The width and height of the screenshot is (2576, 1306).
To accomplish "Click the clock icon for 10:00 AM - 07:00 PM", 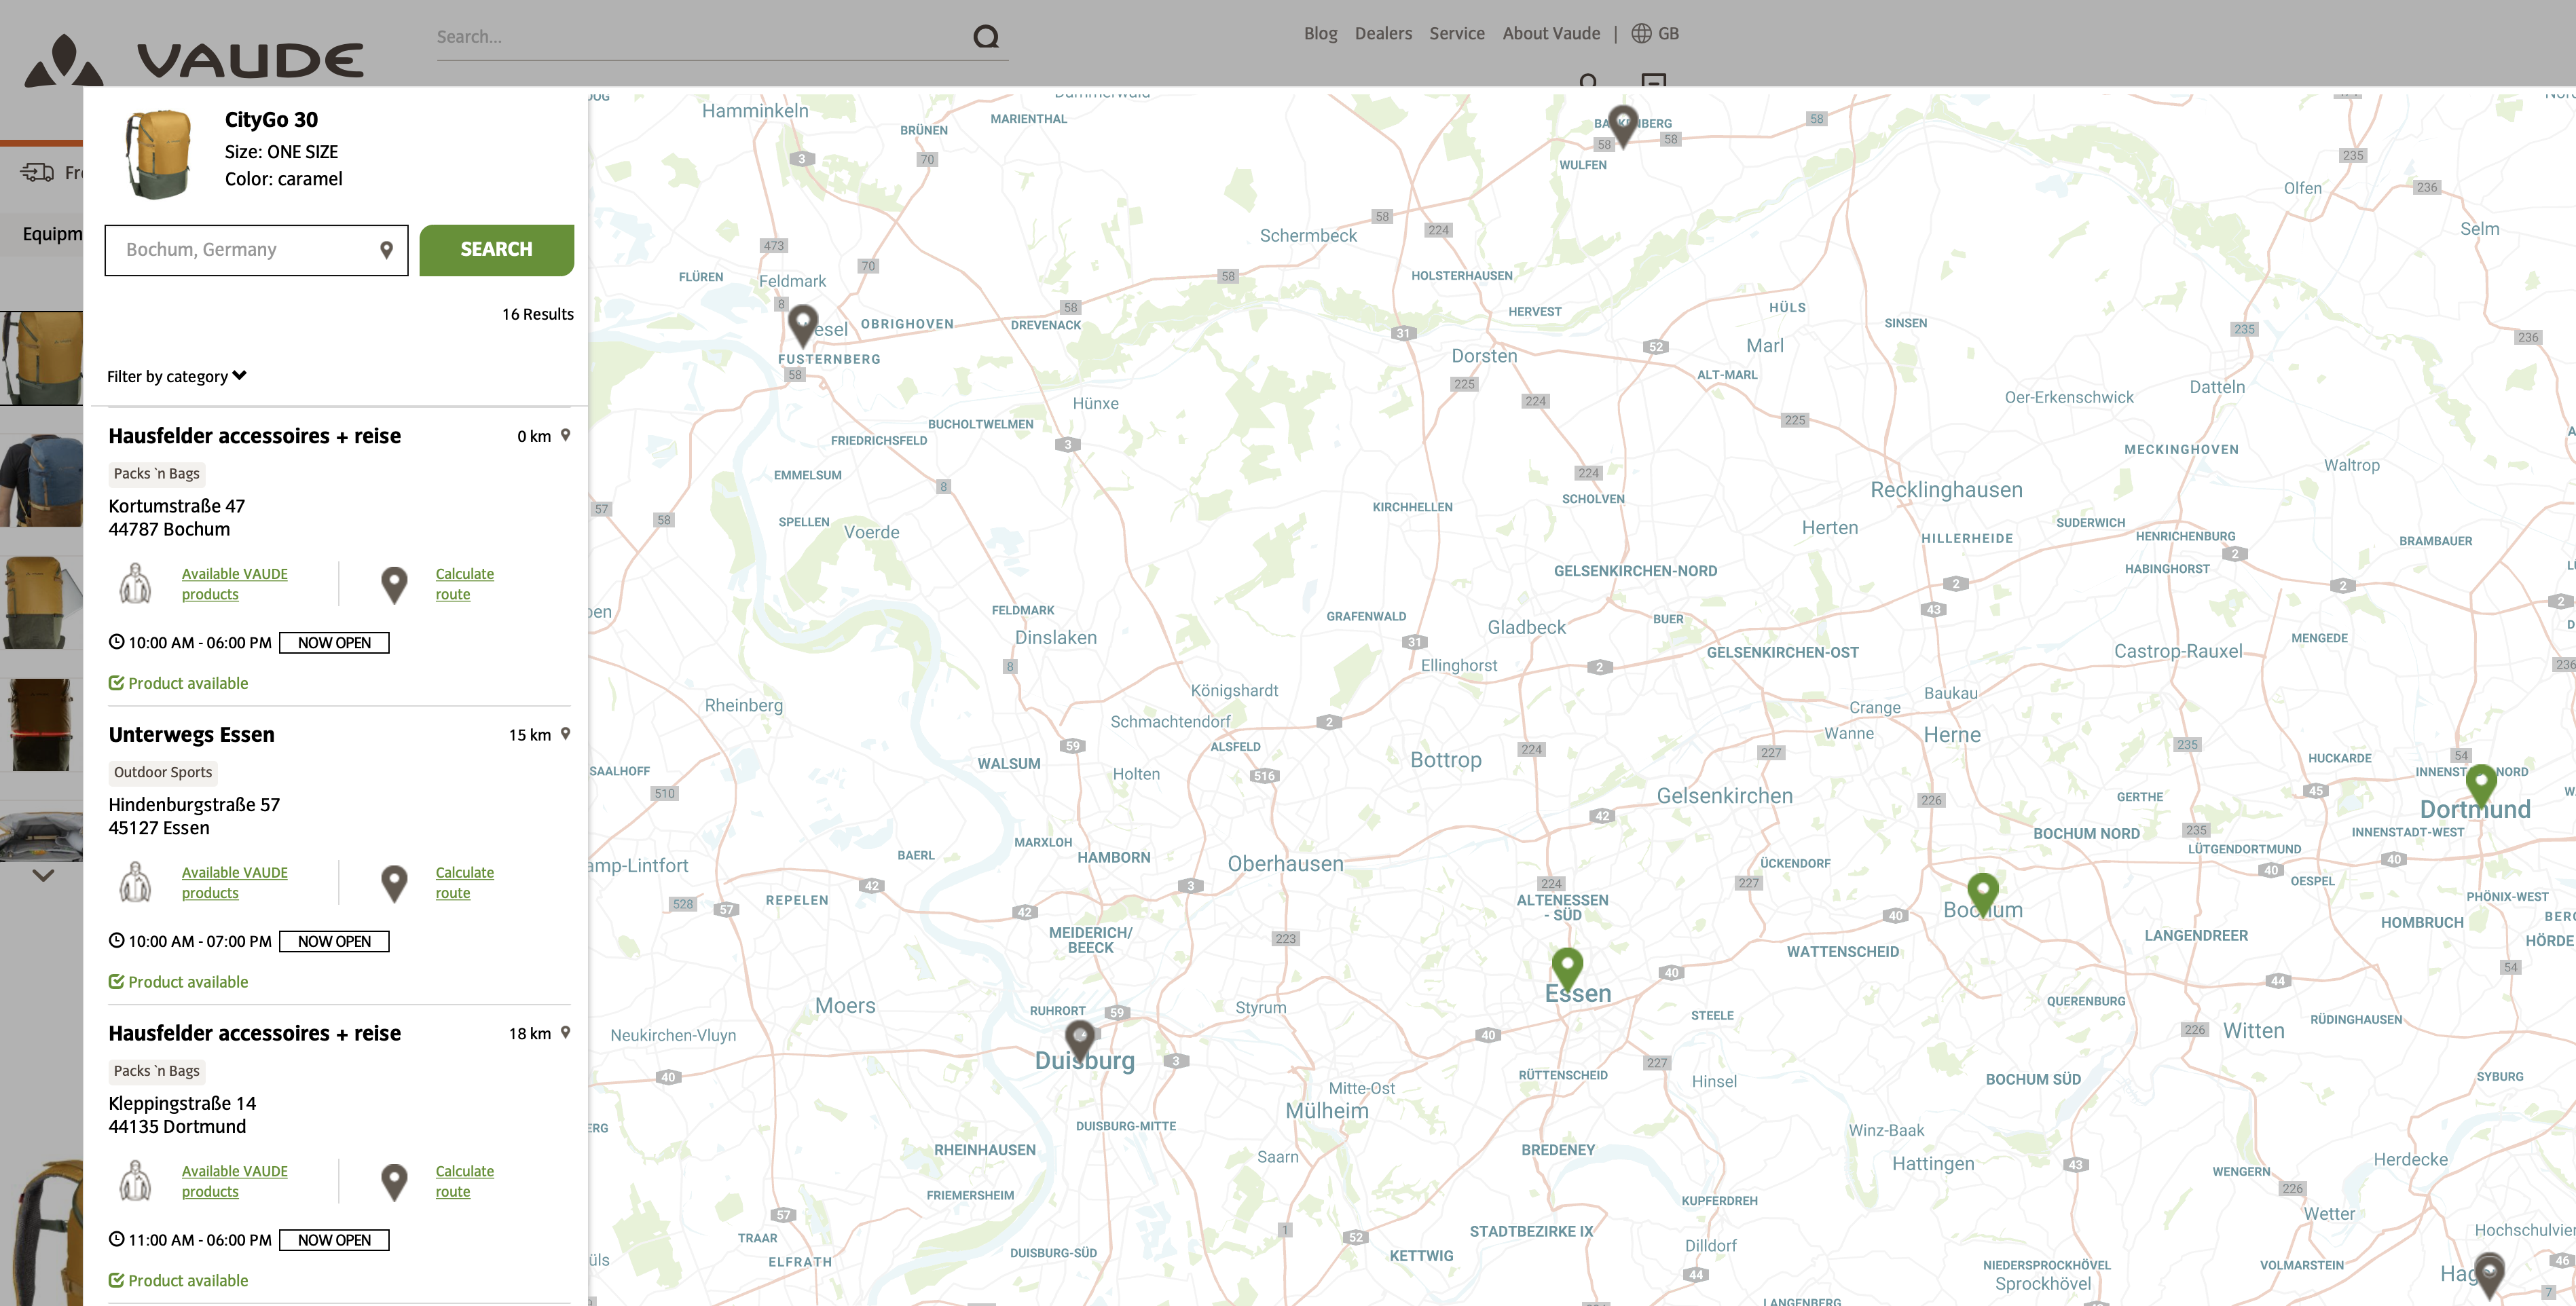I will tap(116, 940).
